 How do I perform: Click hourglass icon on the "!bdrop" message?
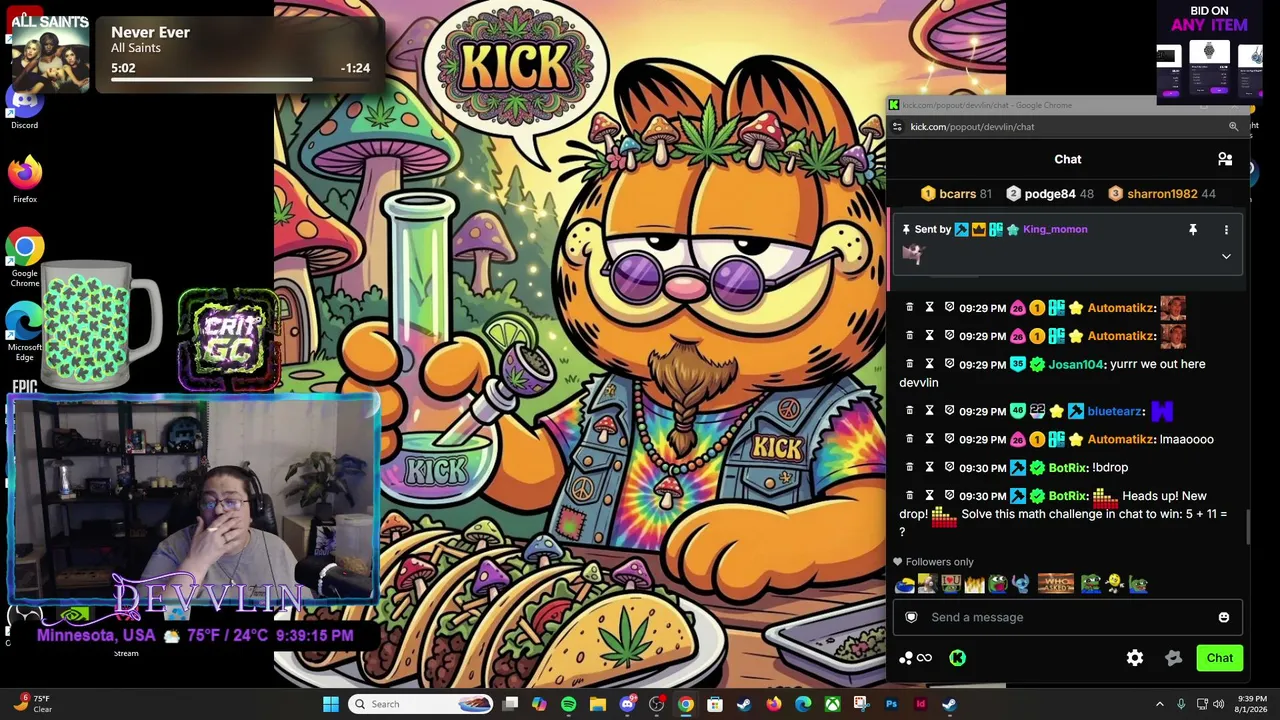coord(929,467)
